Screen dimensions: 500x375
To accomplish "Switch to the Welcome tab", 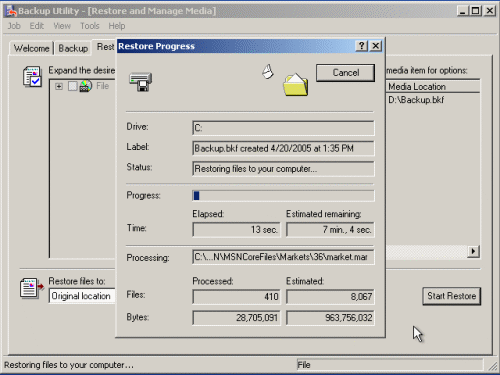I will (x=31, y=48).
